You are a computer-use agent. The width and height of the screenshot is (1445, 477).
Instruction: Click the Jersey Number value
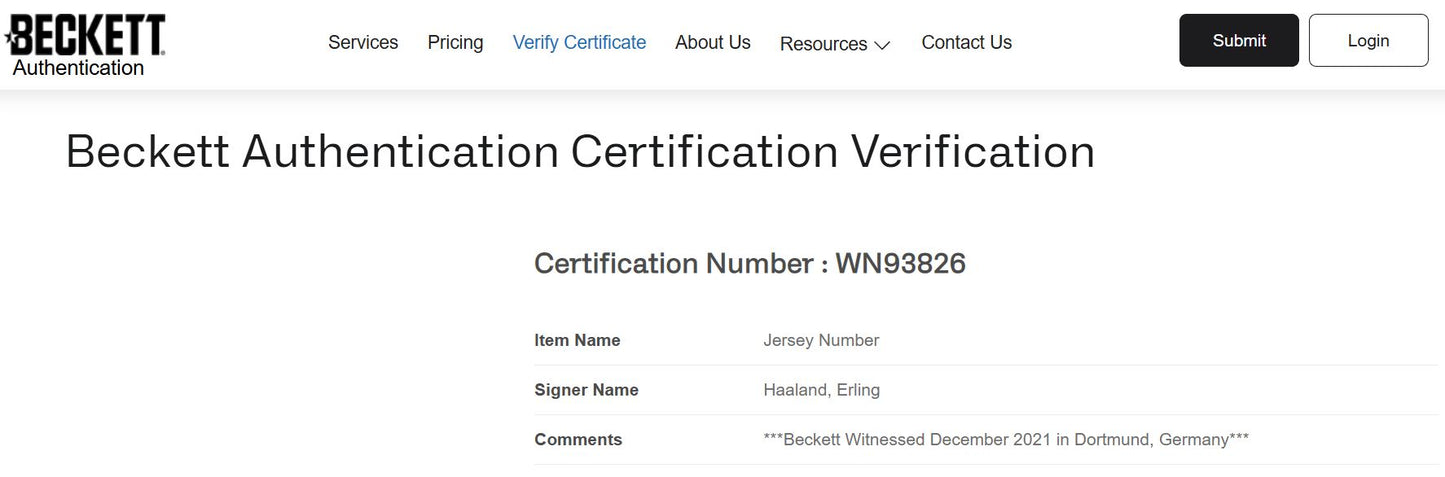[821, 340]
